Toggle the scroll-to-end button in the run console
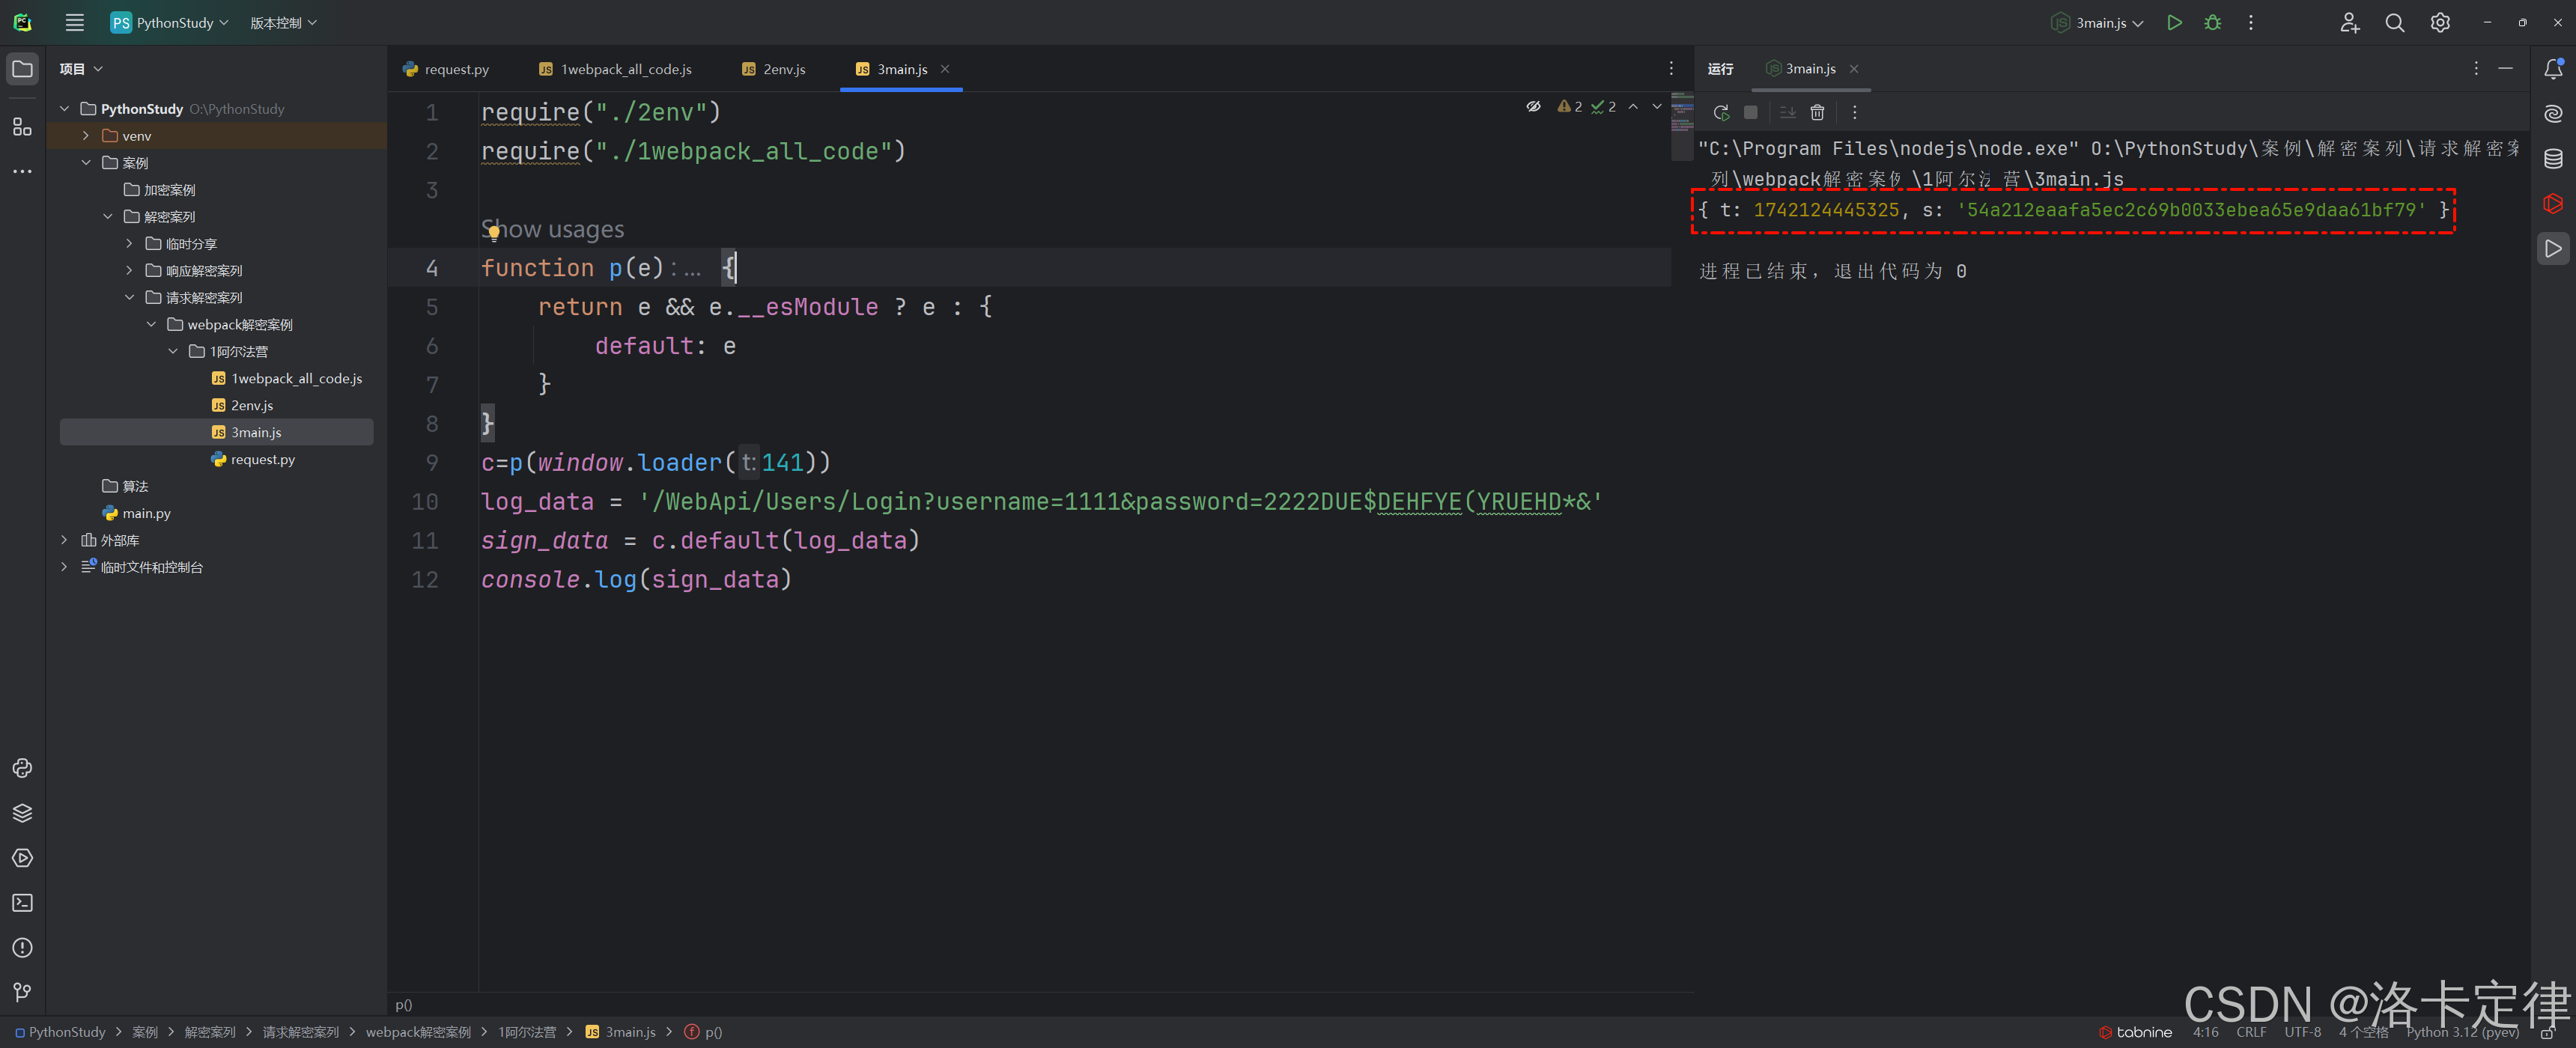 point(1787,112)
